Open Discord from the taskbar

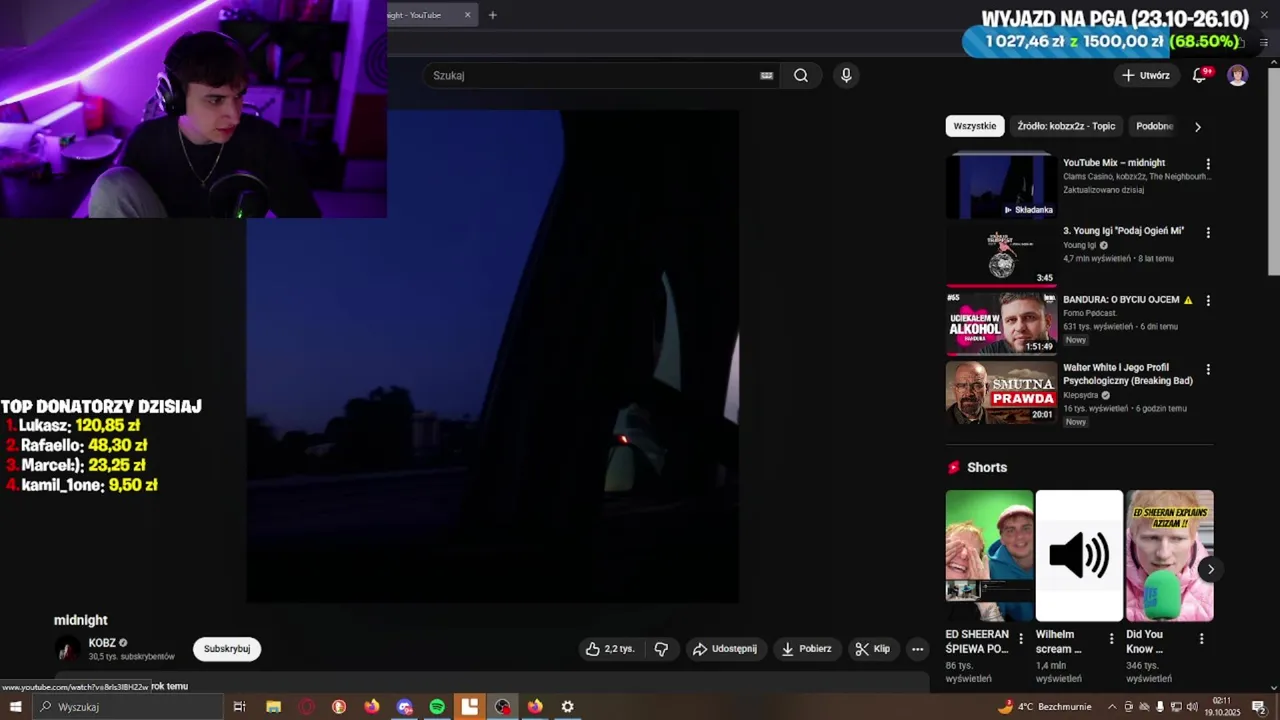coord(404,707)
